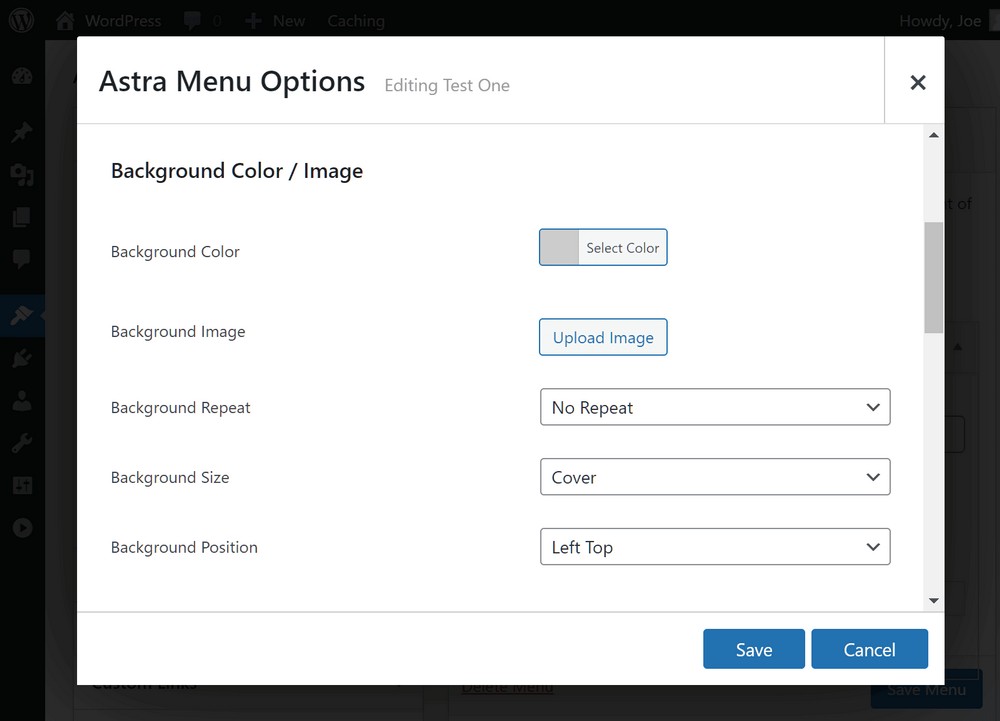Open Plugins from the sidebar

click(22, 359)
